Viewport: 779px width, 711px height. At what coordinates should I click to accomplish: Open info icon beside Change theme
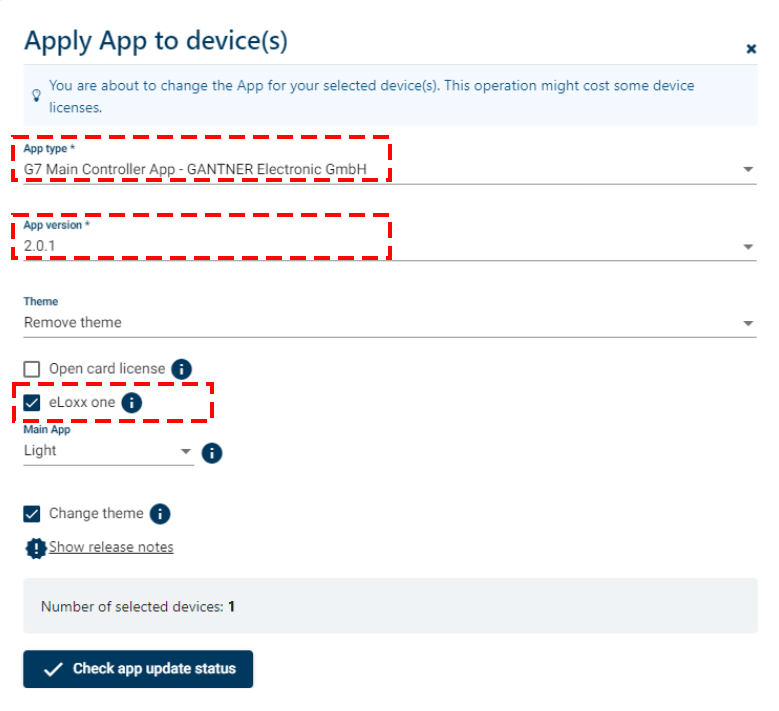click(160, 514)
